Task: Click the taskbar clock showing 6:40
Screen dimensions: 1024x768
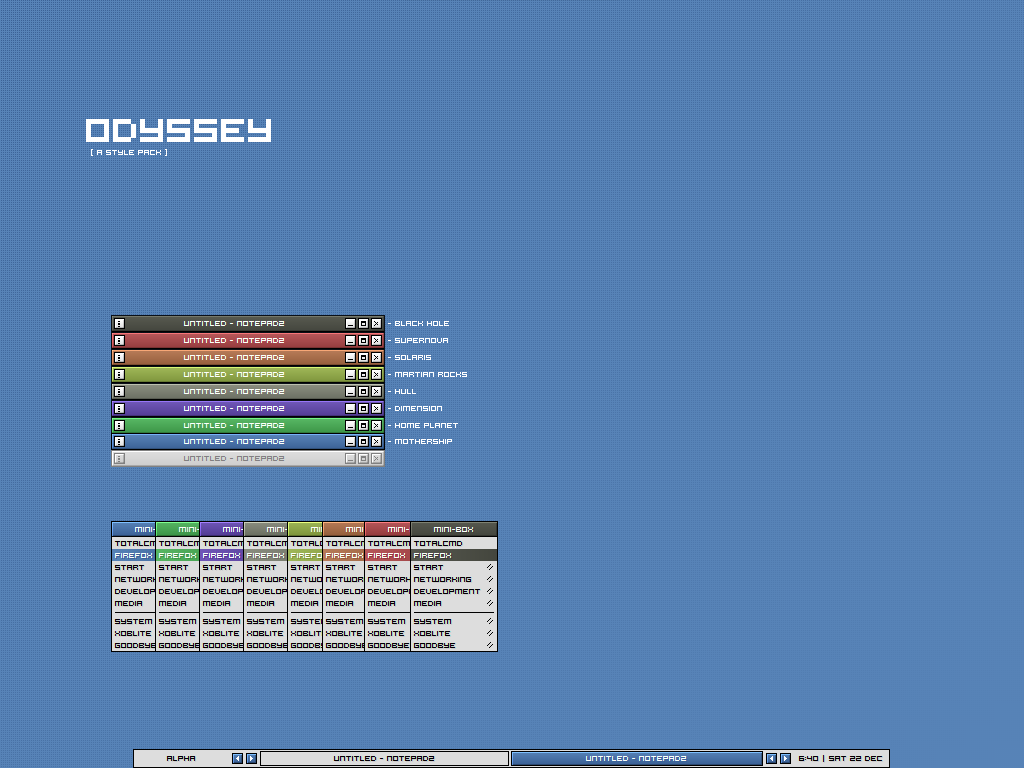Action: pyautogui.click(x=840, y=759)
